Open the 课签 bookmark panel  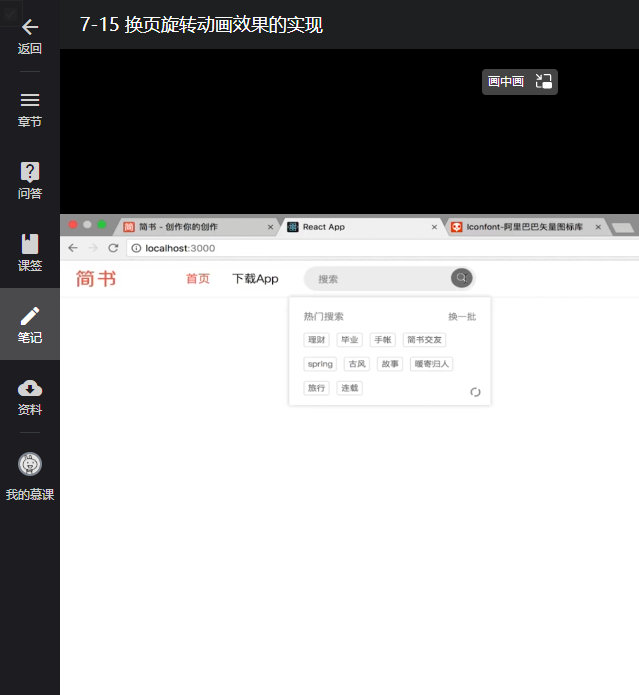(x=30, y=253)
